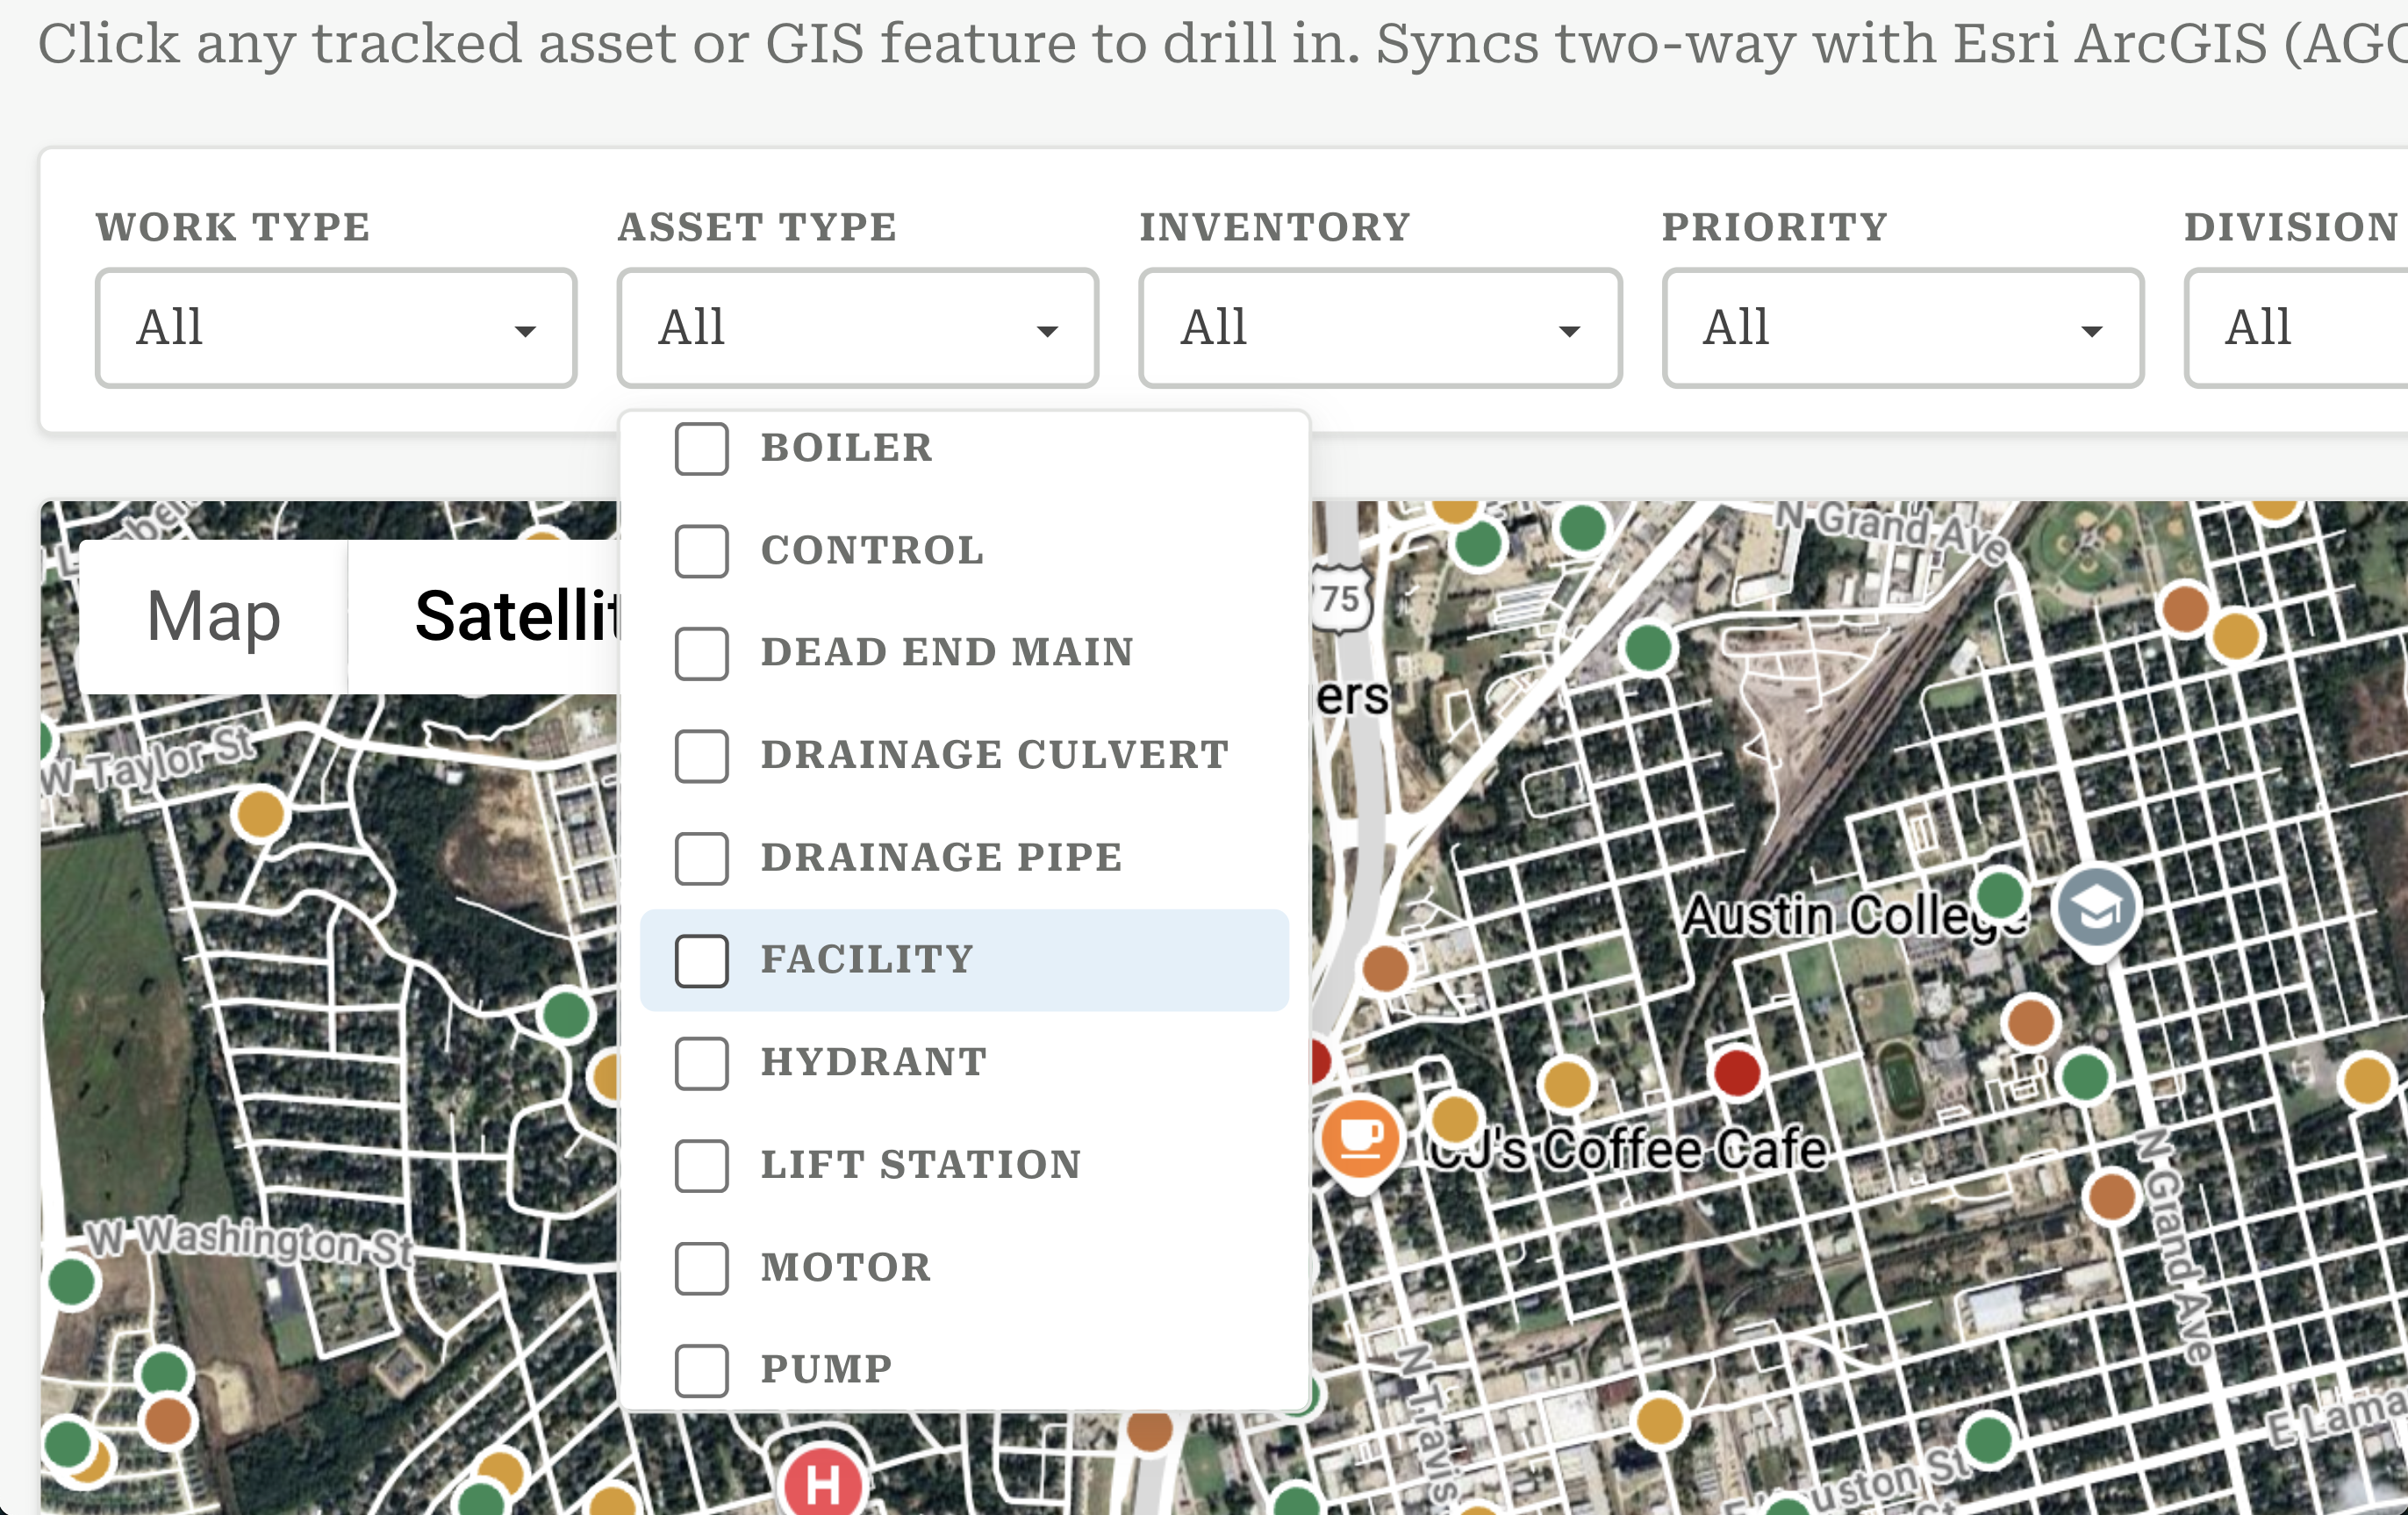
Task: Open the Asset Type dropdown
Action: (x=858, y=328)
